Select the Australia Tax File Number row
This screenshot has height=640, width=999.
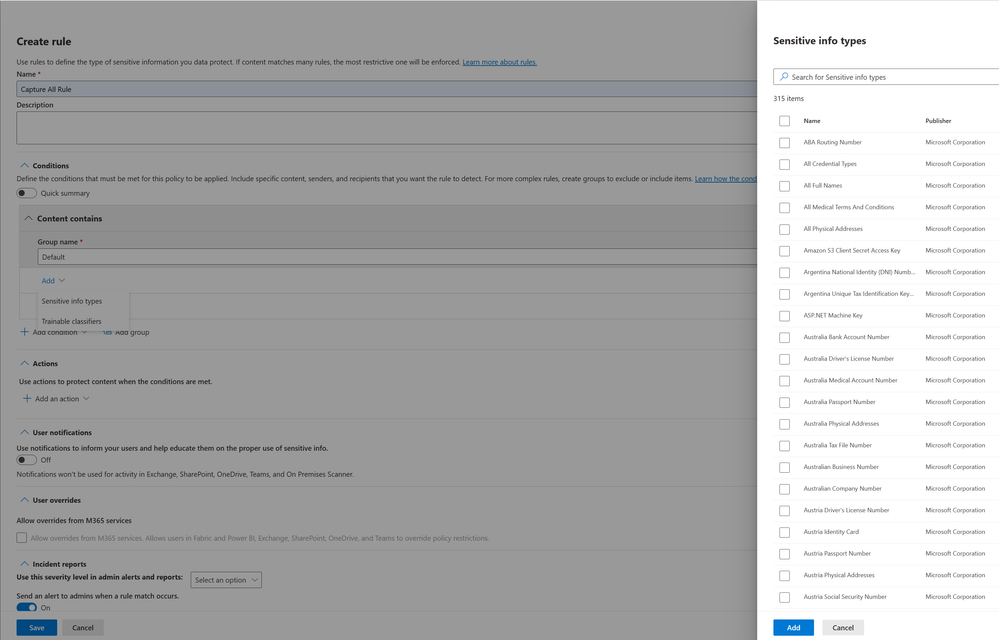coord(886,446)
